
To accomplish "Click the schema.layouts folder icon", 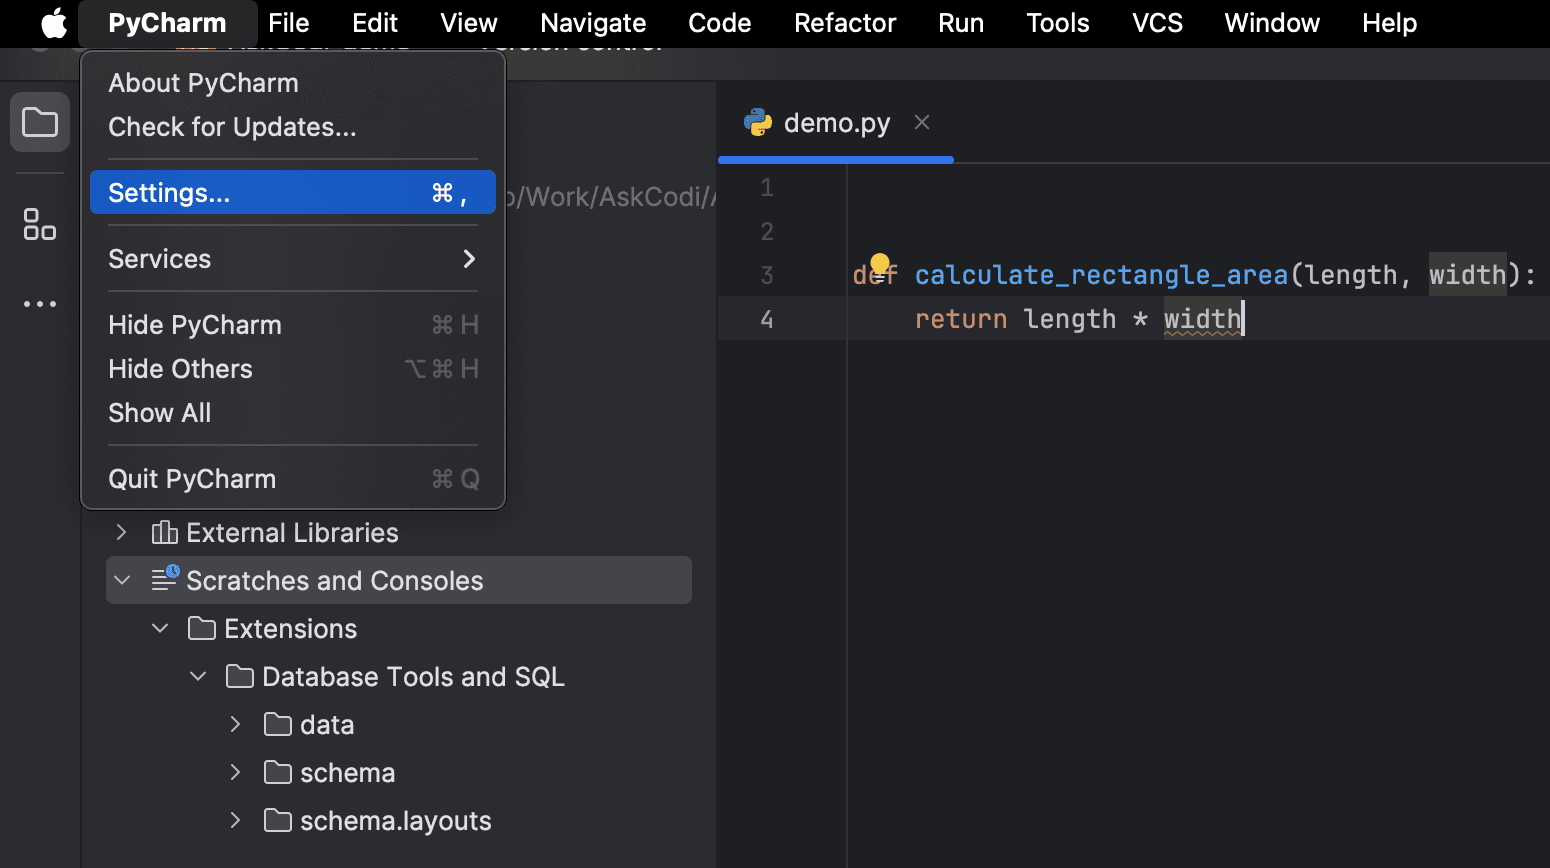I will pos(278,820).
